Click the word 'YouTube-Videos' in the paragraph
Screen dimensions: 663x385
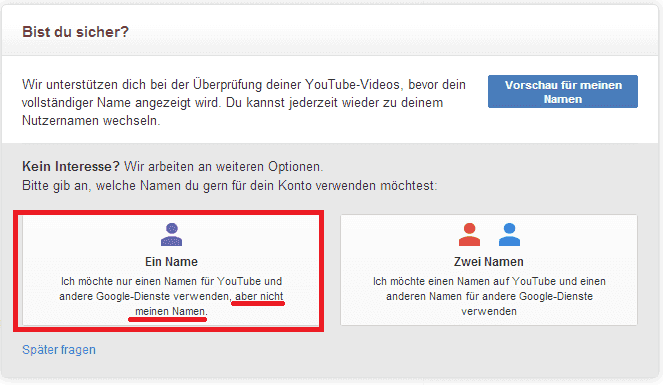click(x=352, y=85)
